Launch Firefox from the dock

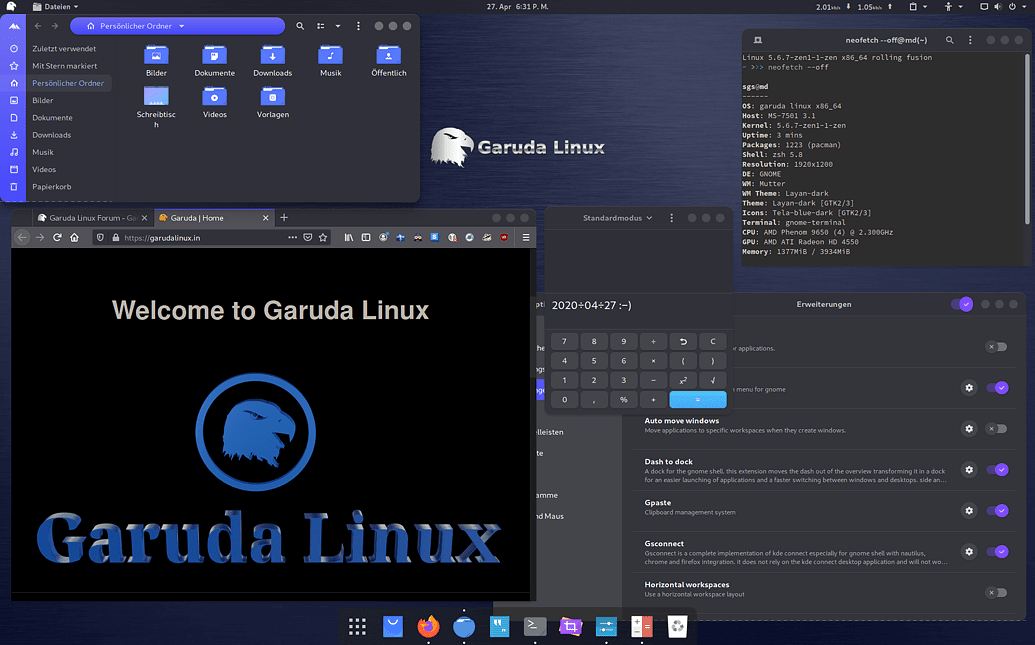click(428, 627)
